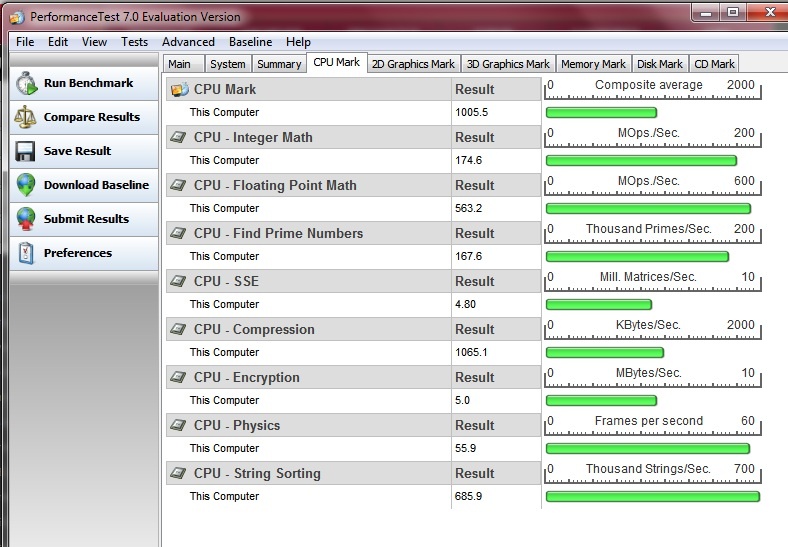This screenshot has width=788, height=547.
Task: Click the CPU - Compression header row
Action: click(353, 329)
